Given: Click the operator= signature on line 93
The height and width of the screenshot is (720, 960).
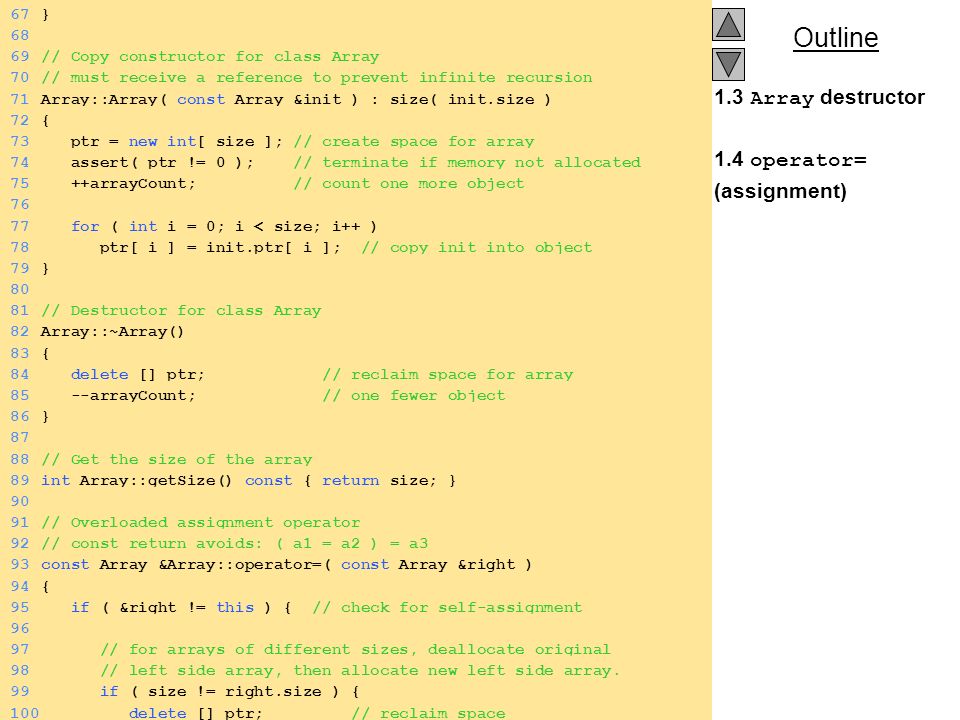Looking at the screenshot, I should (x=286, y=564).
